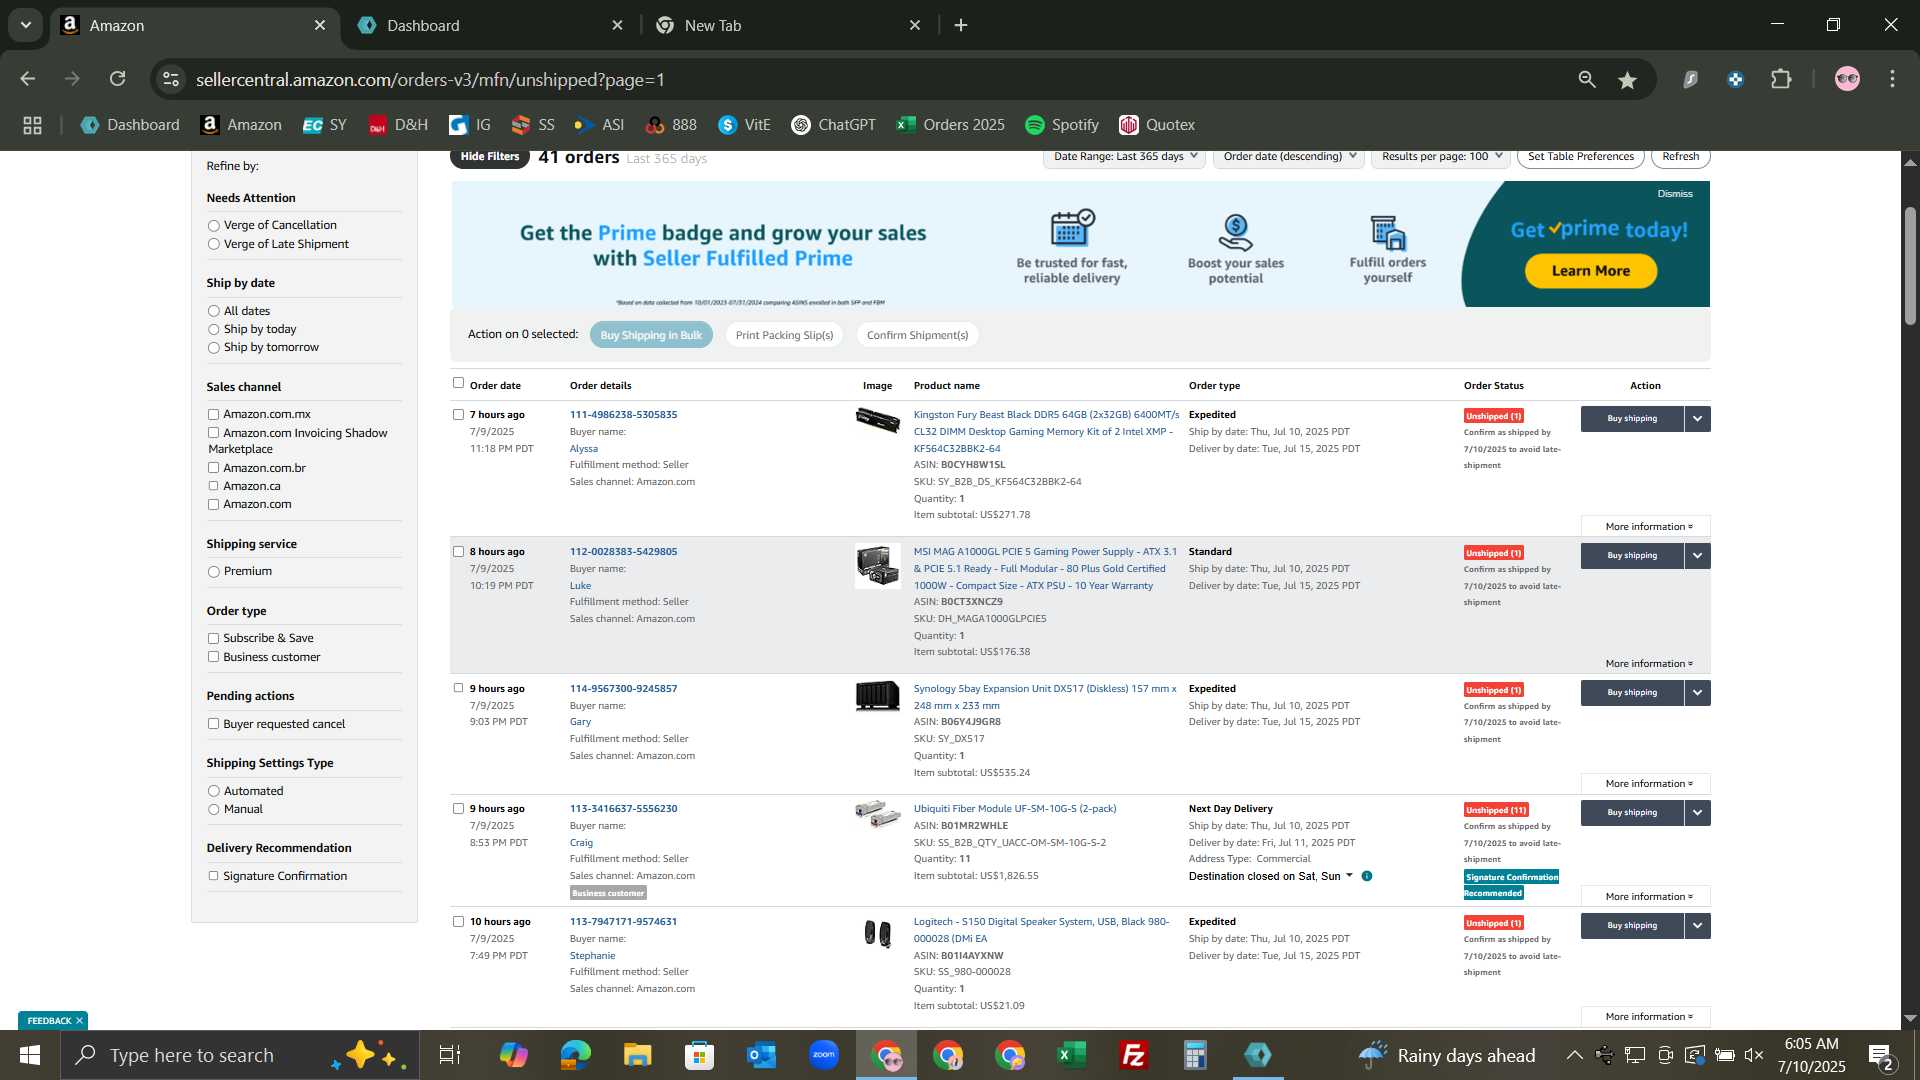Open the Quotex bookmark
1920x1080 pixels.
click(x=1157, y=125)
